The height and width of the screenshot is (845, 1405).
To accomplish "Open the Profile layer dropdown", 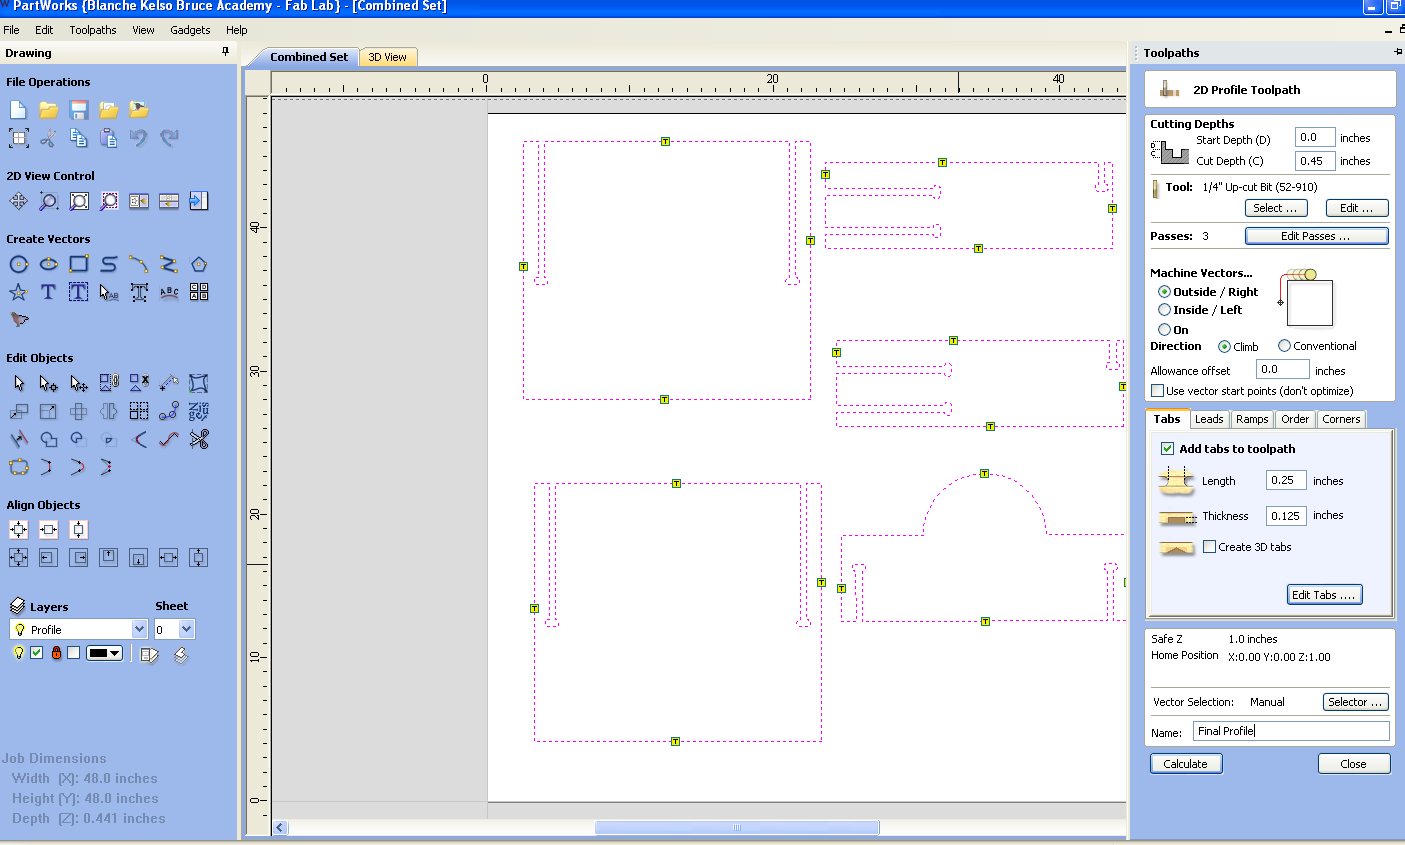I will point(139,629).
